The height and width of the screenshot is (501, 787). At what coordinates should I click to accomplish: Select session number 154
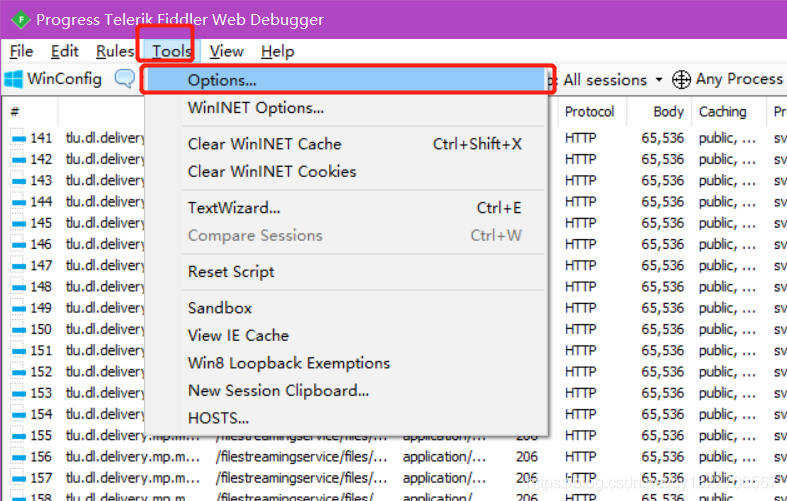41,414
